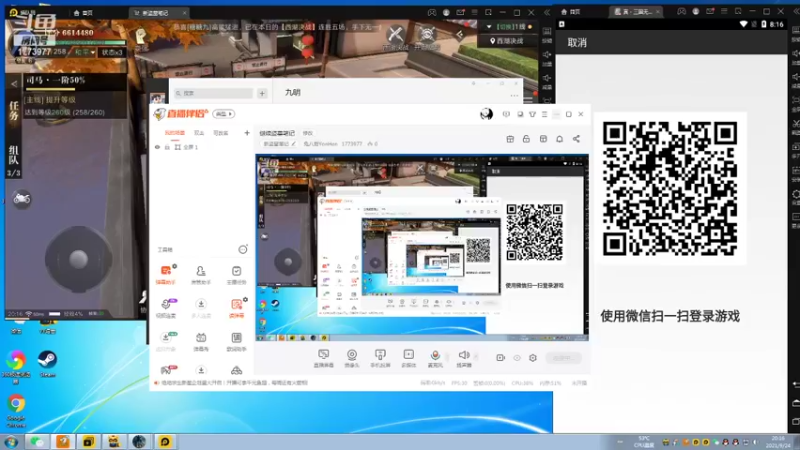
Task: Open 任务 tab in game panel
Action: [14, 111]
